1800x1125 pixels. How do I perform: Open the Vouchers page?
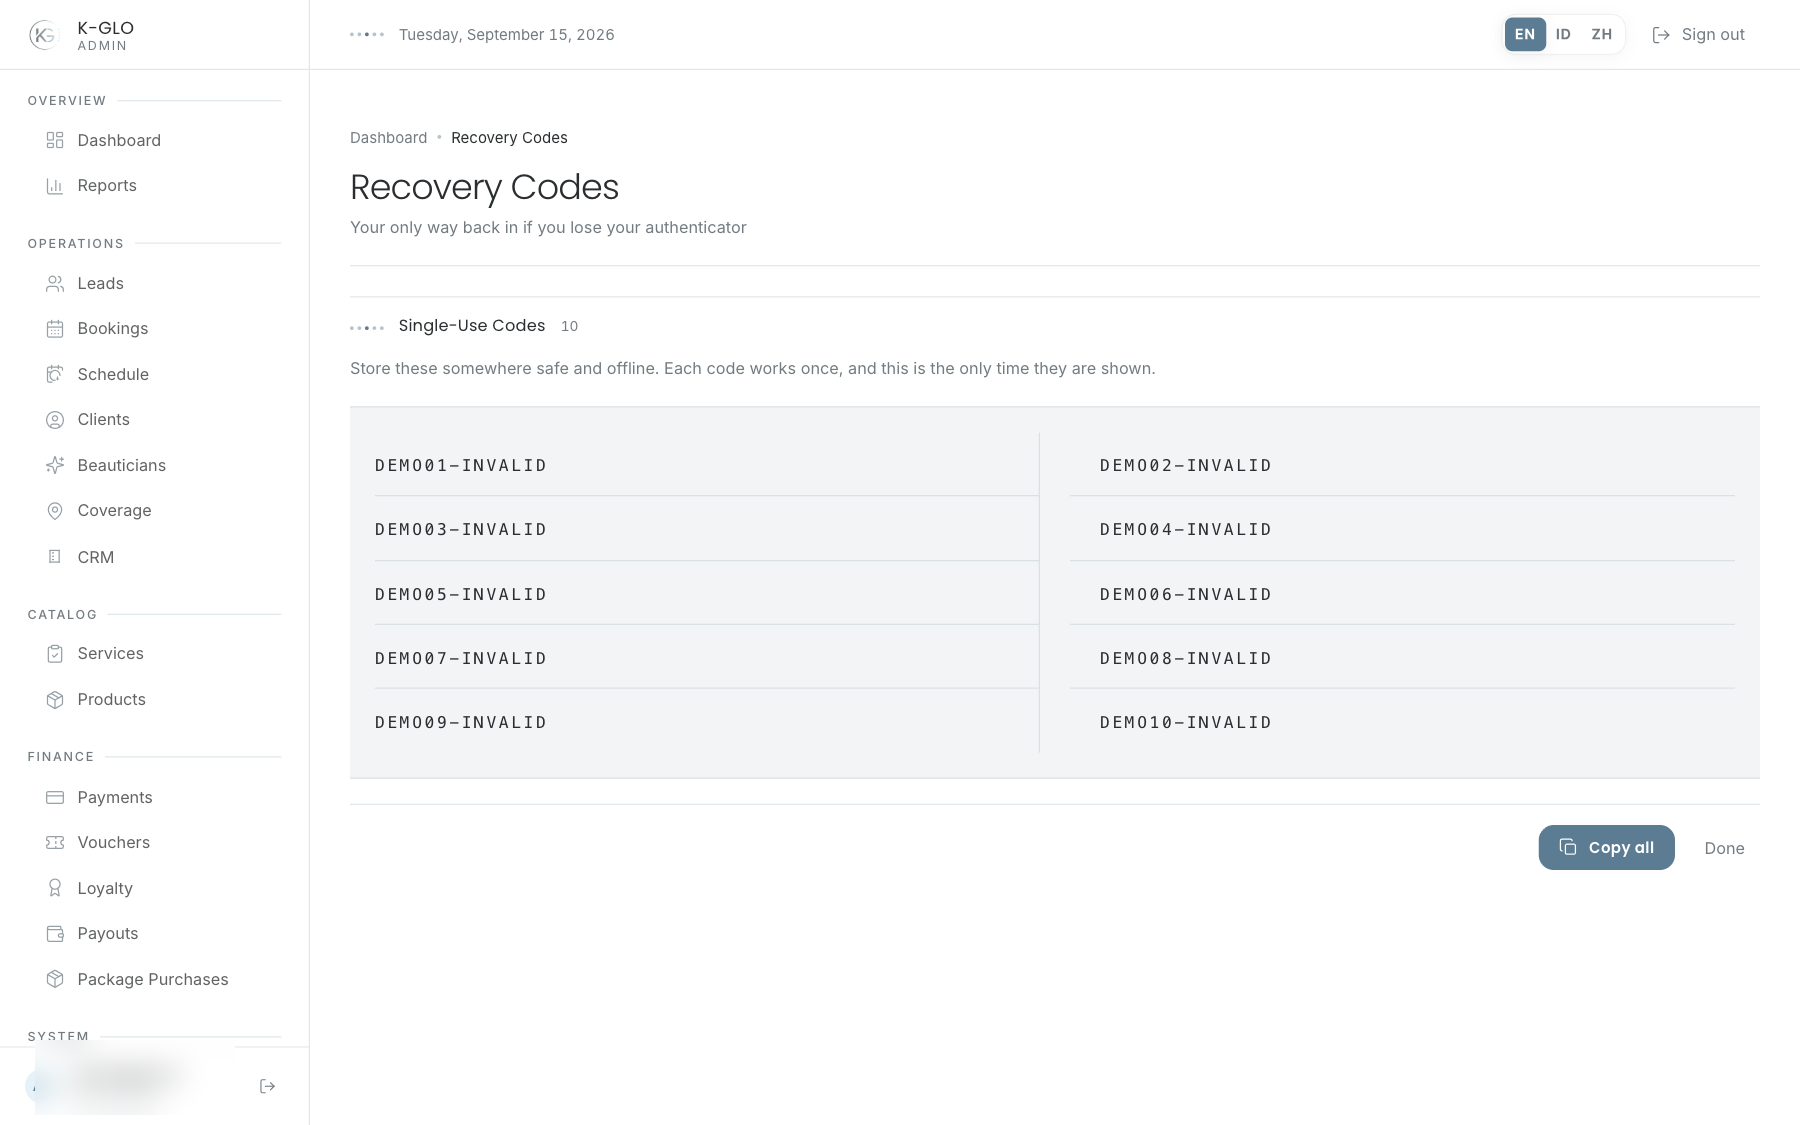(154, 843)
